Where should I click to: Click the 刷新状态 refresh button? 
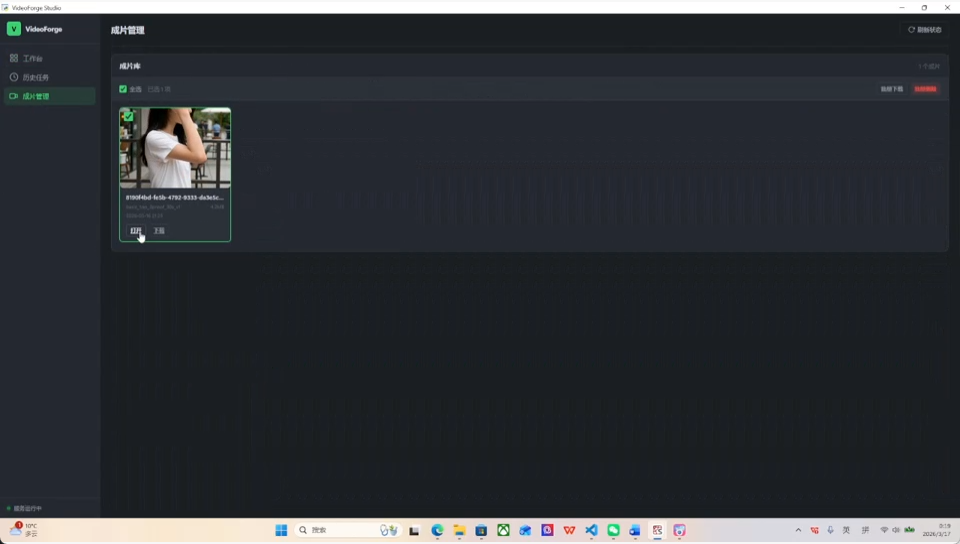924,29
